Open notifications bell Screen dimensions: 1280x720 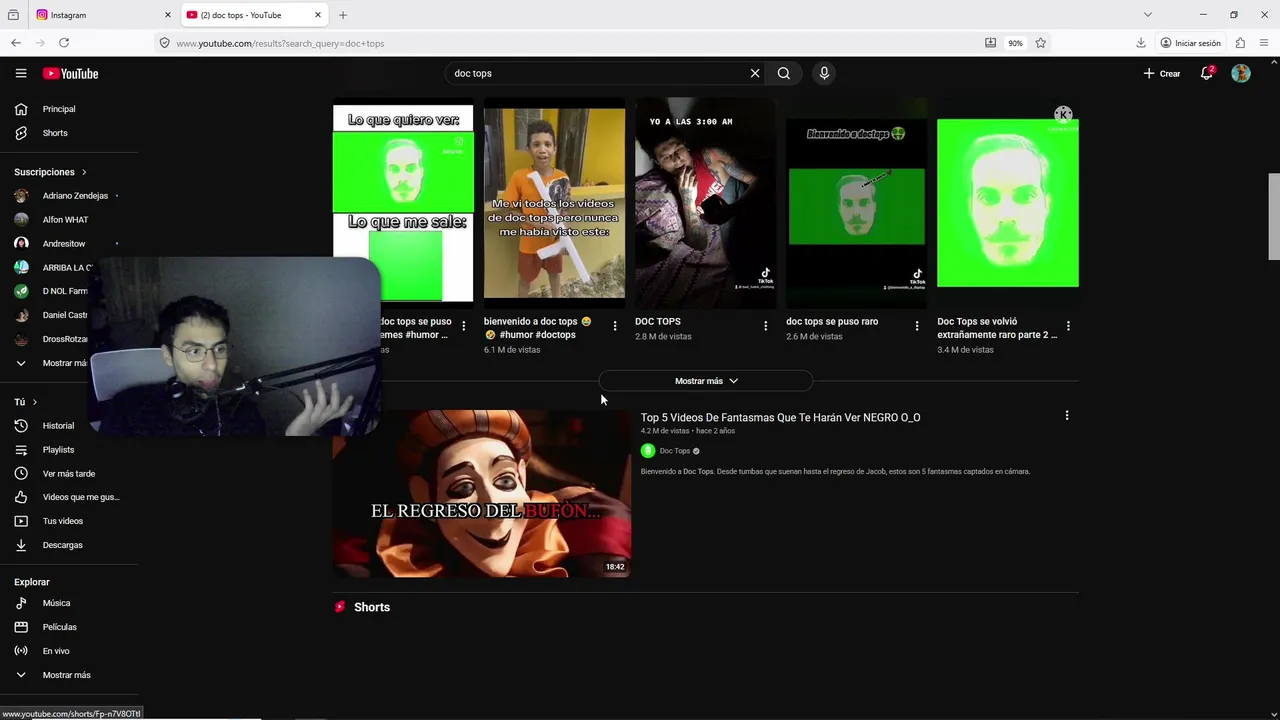click(x=1207, y=73)
